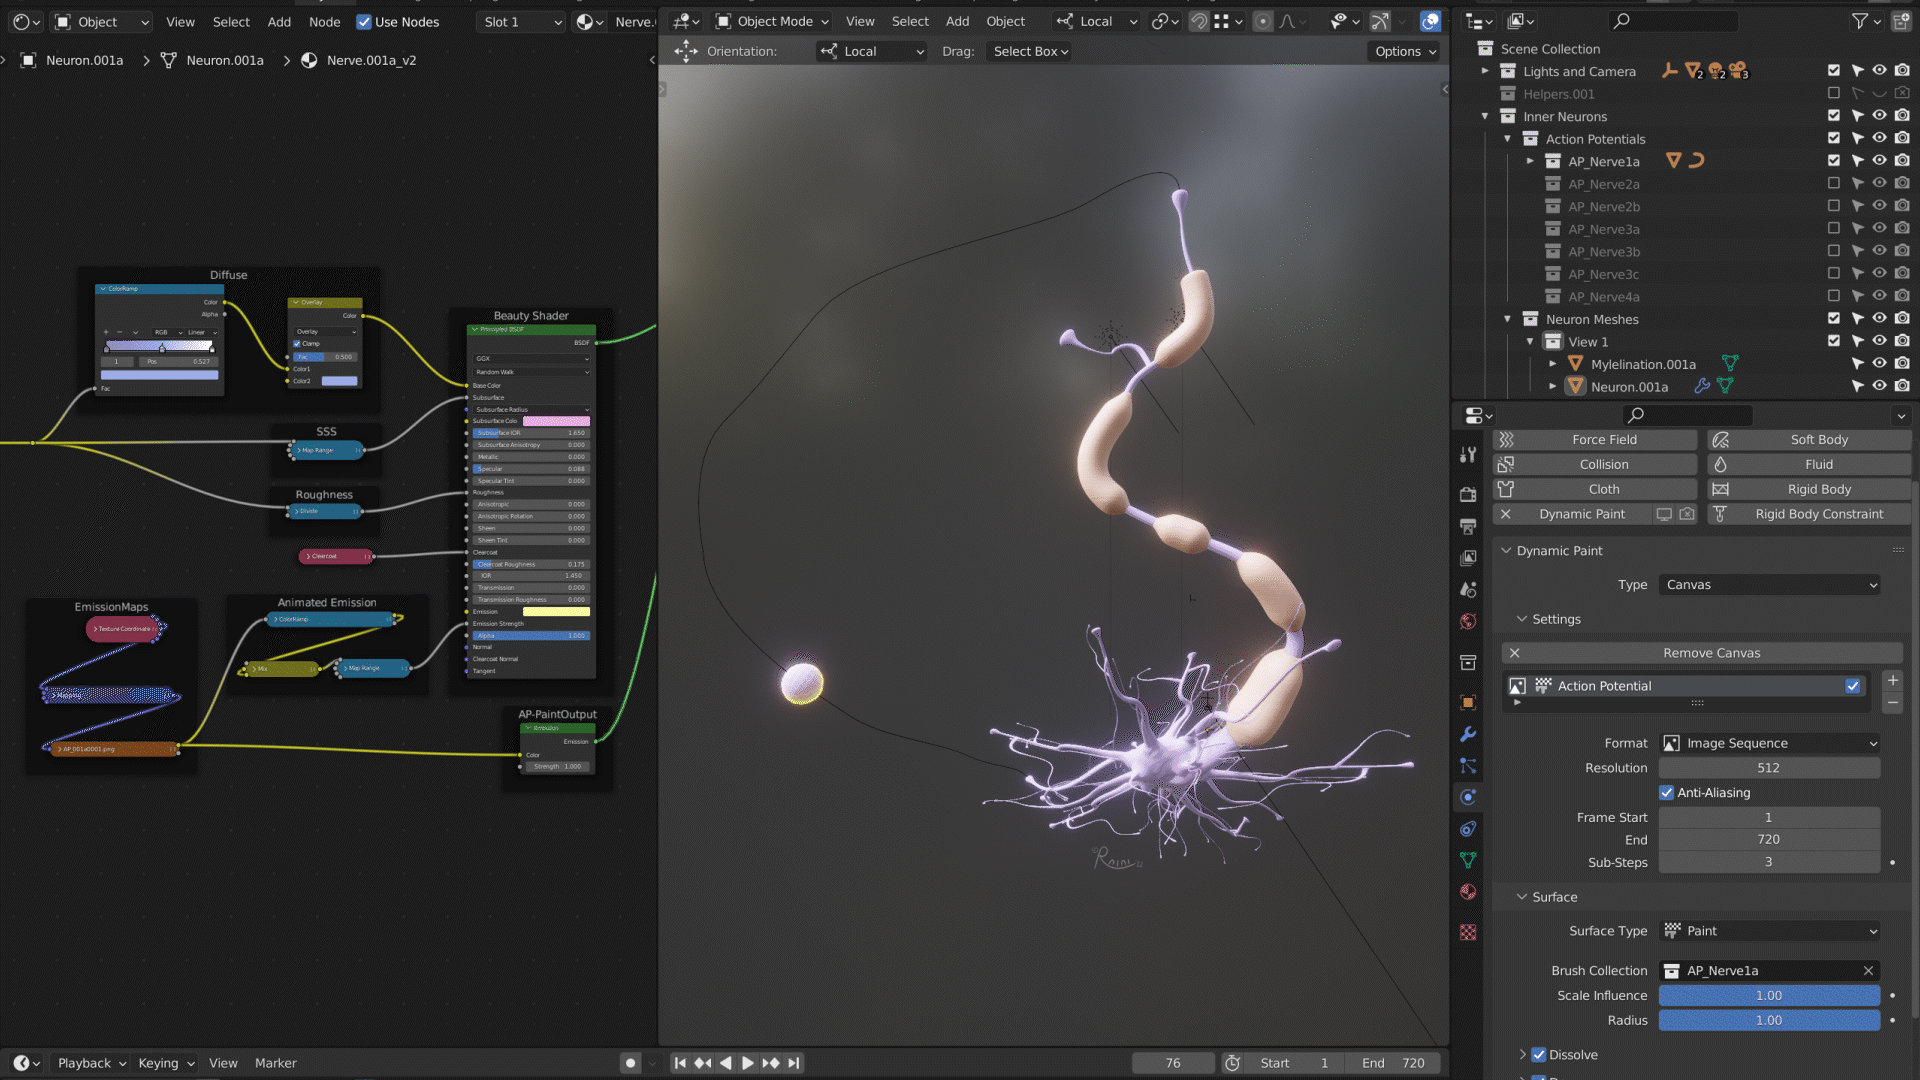This screenshot has height=1080, width=1920.
Task: Open the Material properties tab
Action: pos(1468,892)
